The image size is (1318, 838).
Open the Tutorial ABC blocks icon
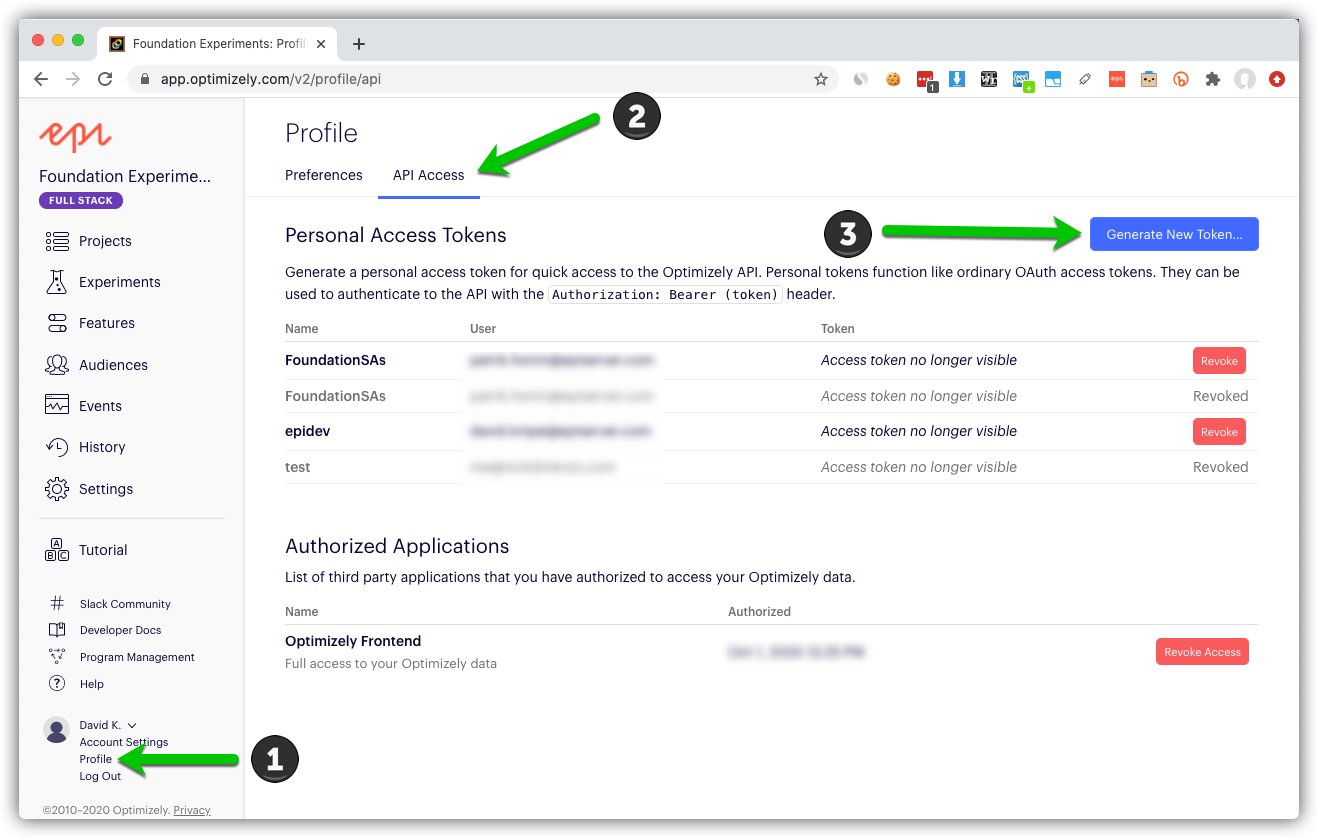pyautogui.click(x=57, y=550)
